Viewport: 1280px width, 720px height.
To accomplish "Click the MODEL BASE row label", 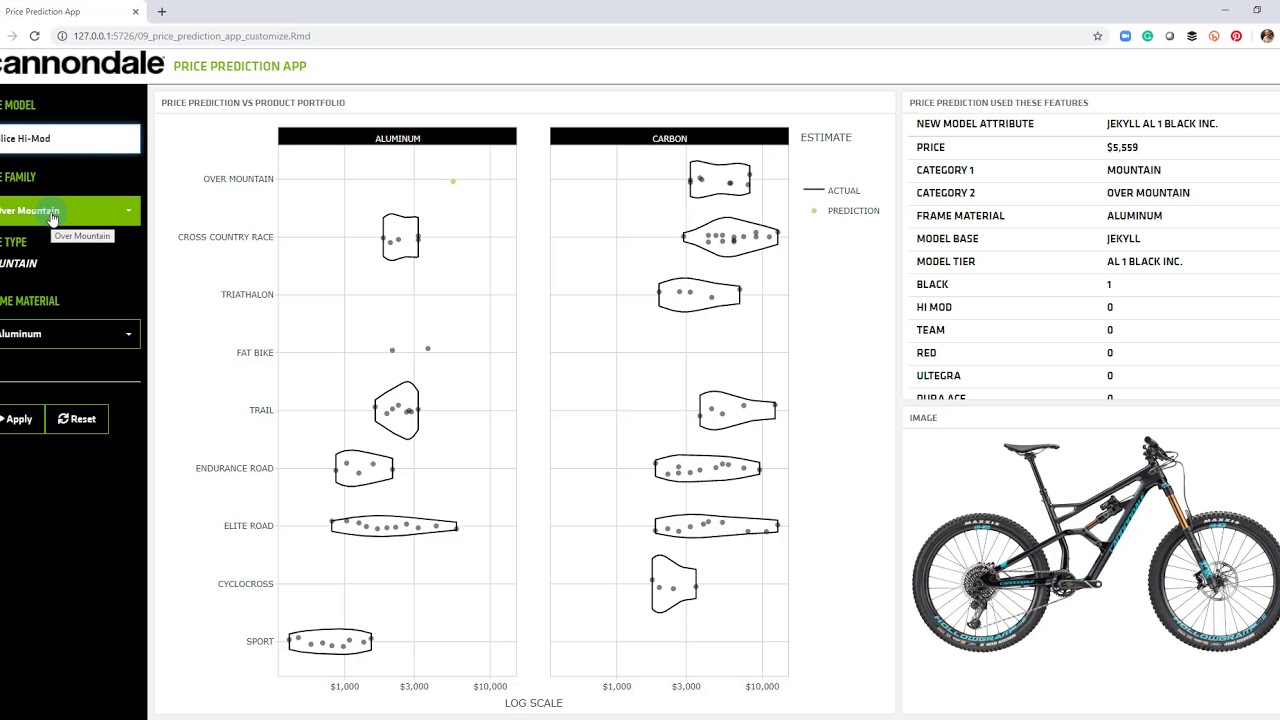I will click(948, 239).
